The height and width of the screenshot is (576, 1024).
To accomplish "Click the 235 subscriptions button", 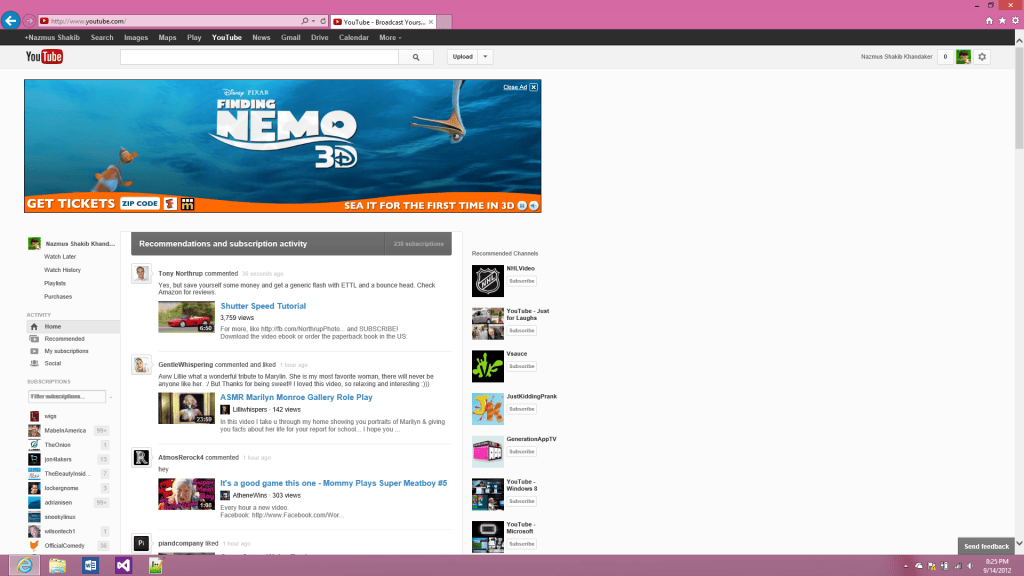I will (x=419, y=244).
